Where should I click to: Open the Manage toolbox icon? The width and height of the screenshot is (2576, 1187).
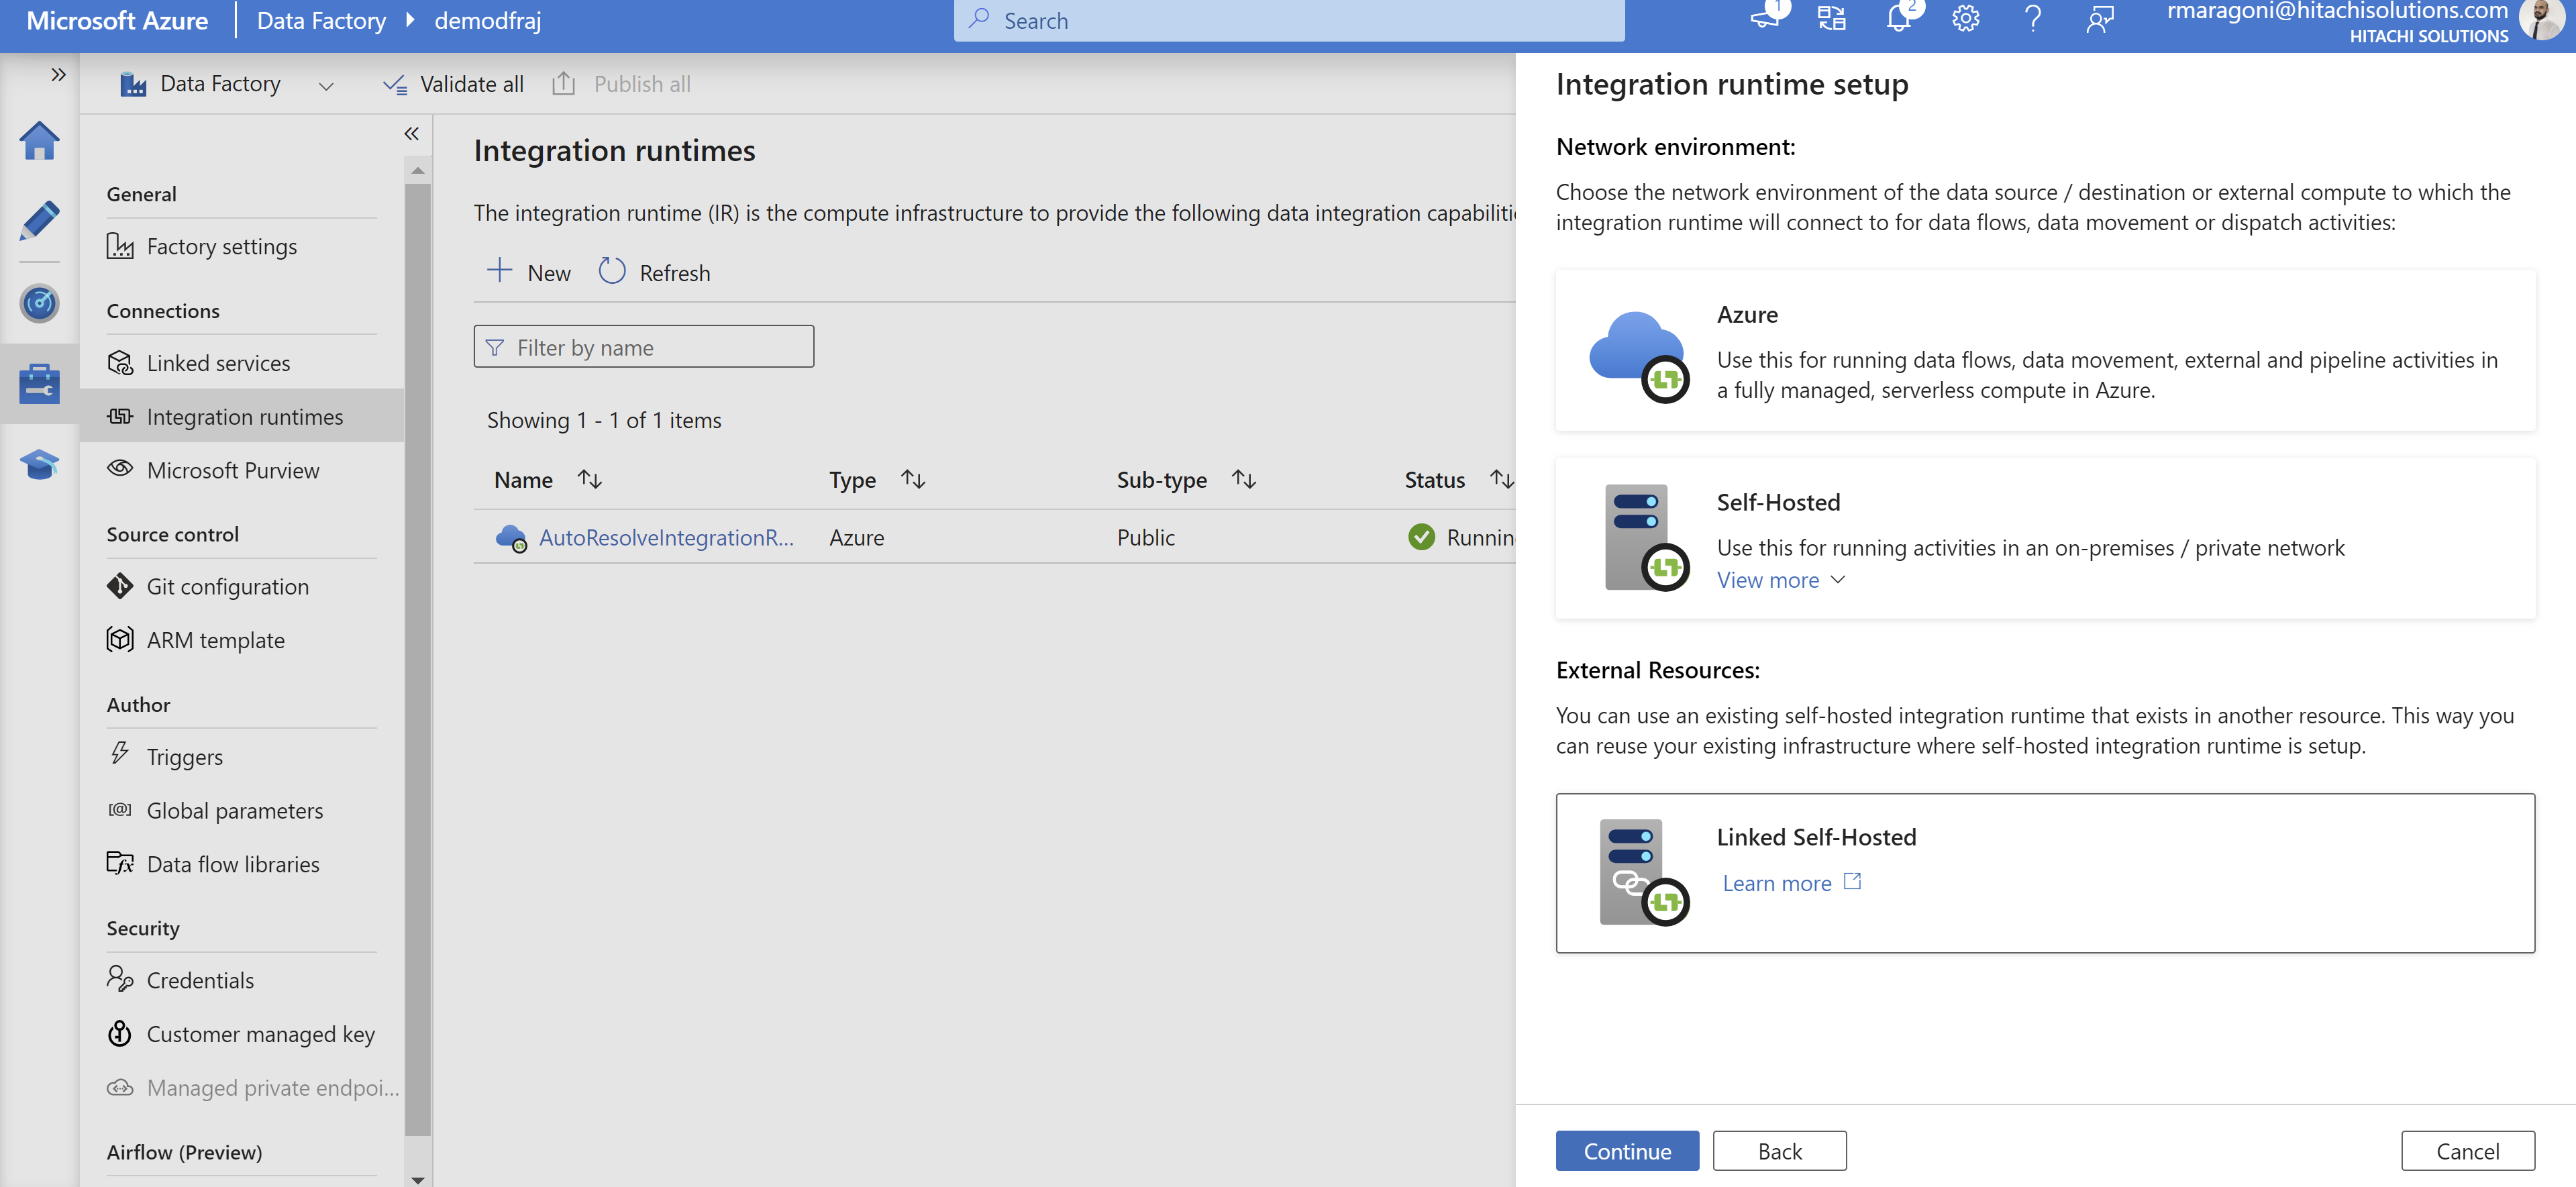39,383
